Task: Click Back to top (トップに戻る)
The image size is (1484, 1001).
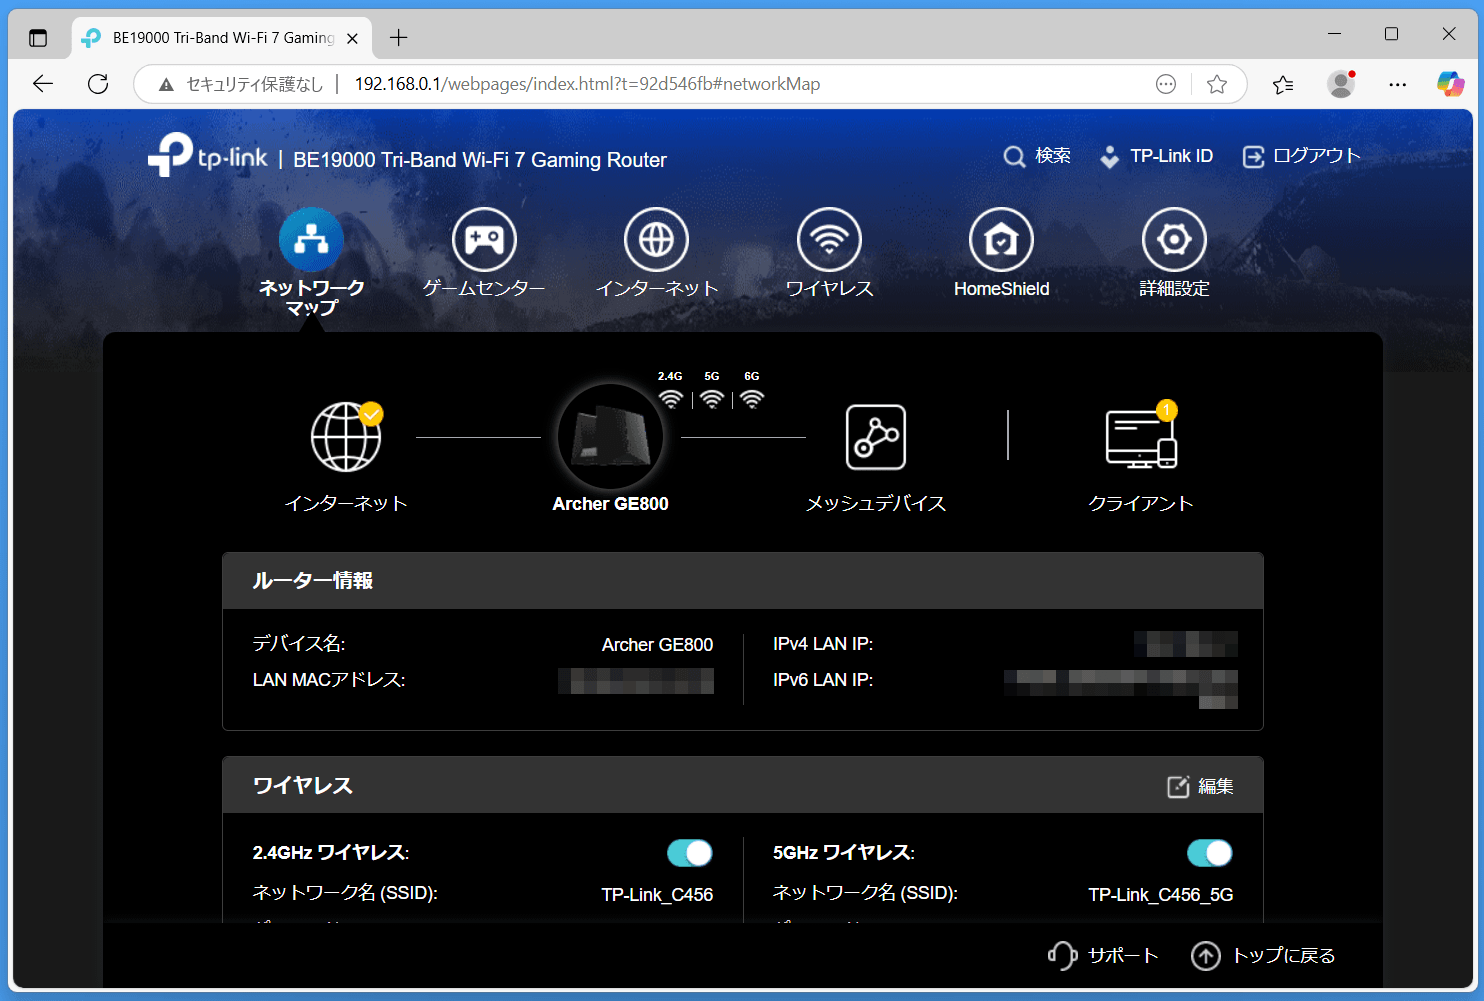Action: coord(1263,956)
